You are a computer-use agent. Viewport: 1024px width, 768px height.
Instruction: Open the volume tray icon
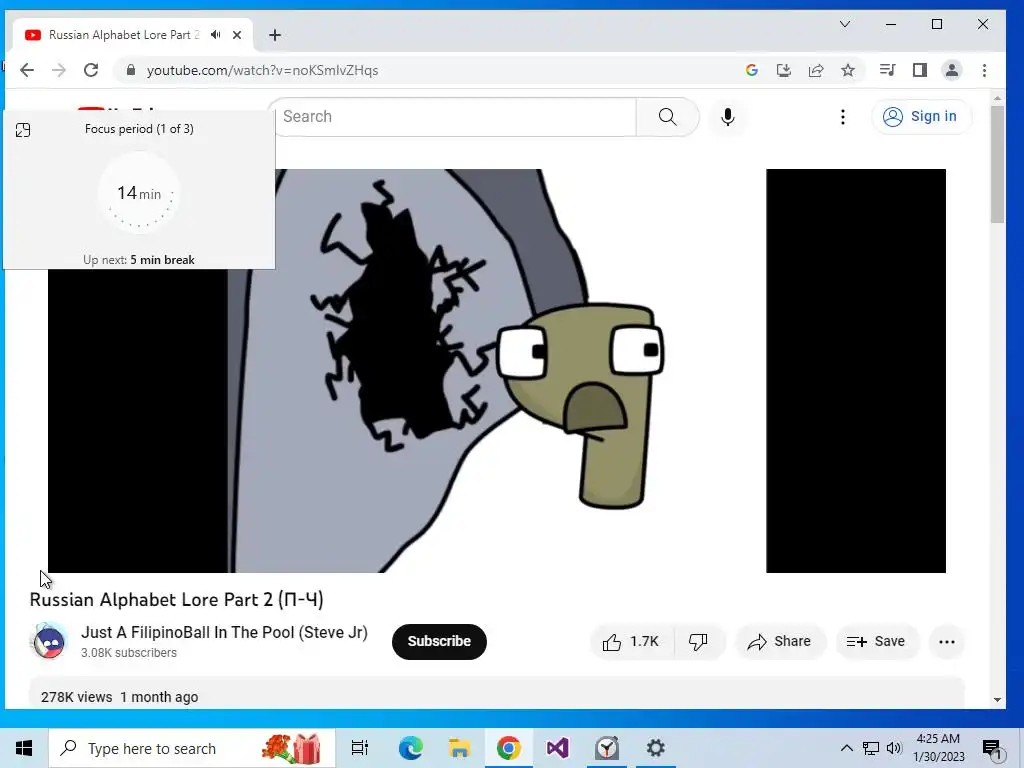[x=894, y=748]
